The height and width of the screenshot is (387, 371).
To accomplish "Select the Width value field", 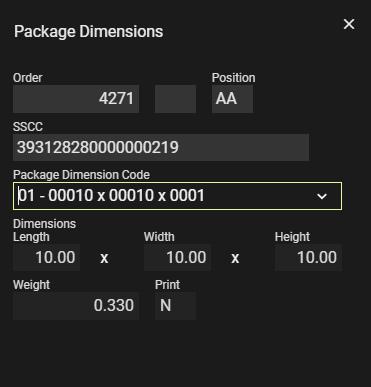I will (177, 257).
